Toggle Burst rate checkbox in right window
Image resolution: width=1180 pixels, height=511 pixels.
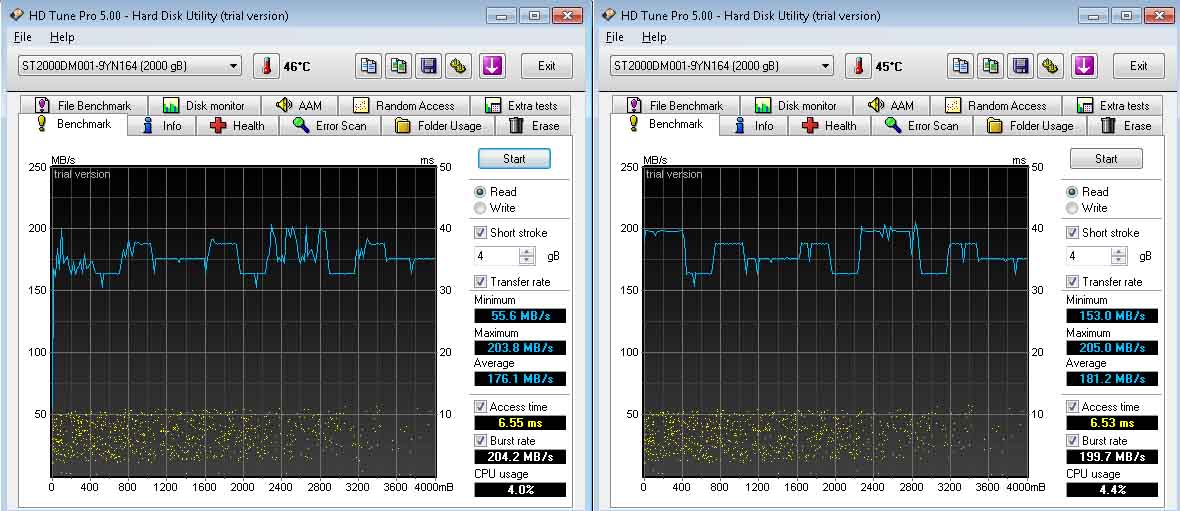pyautogui.click(x=1073, y=441)
